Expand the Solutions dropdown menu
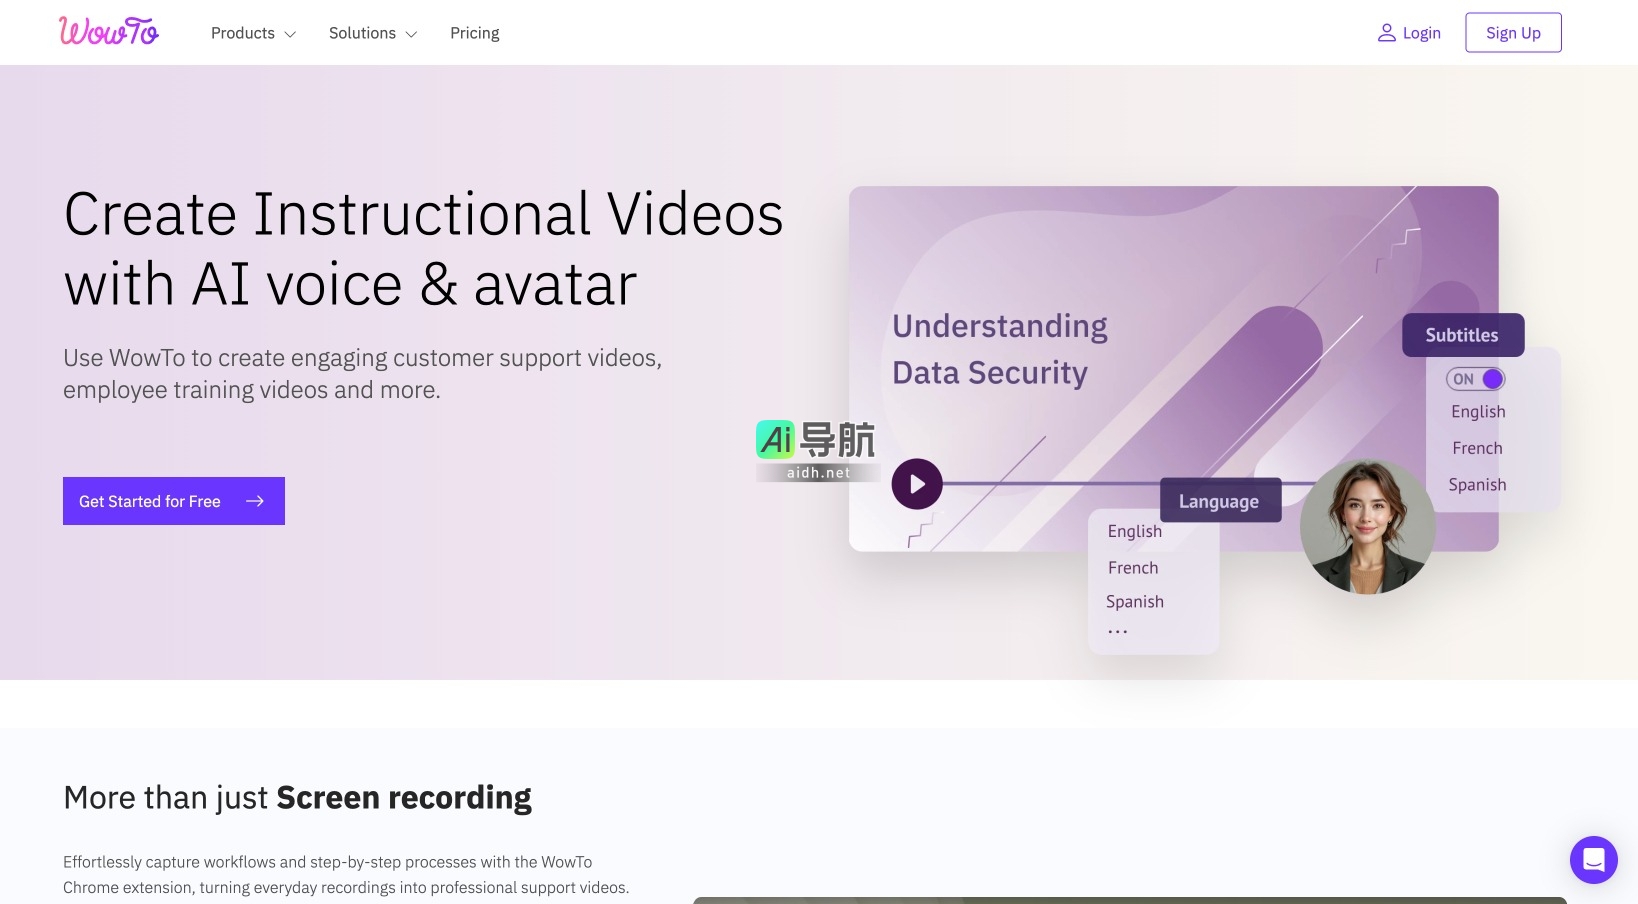 (x=372, y=33)
